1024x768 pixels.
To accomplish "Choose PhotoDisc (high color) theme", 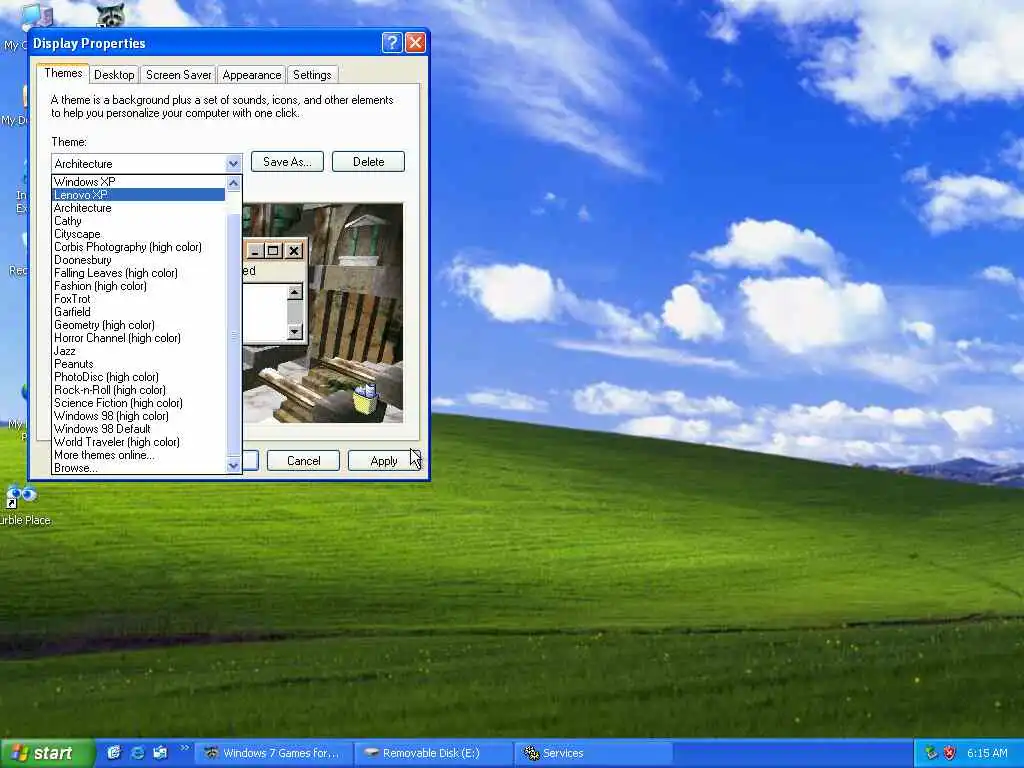I will click(x=138, y=377).
